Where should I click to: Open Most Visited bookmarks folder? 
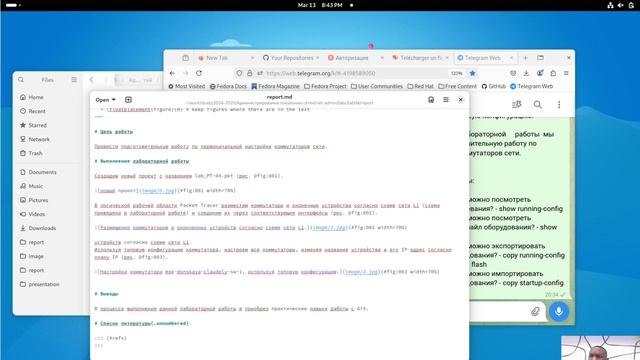(187, 86)
